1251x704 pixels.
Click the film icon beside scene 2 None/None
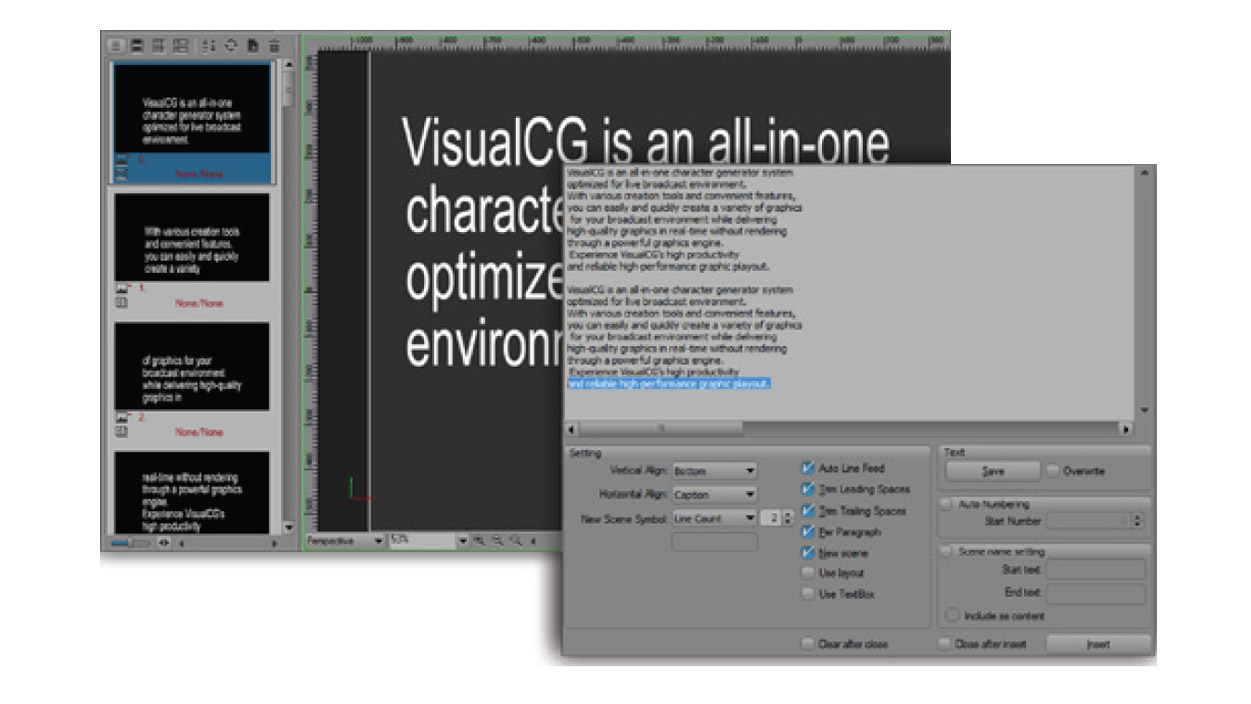pos(123,431)
